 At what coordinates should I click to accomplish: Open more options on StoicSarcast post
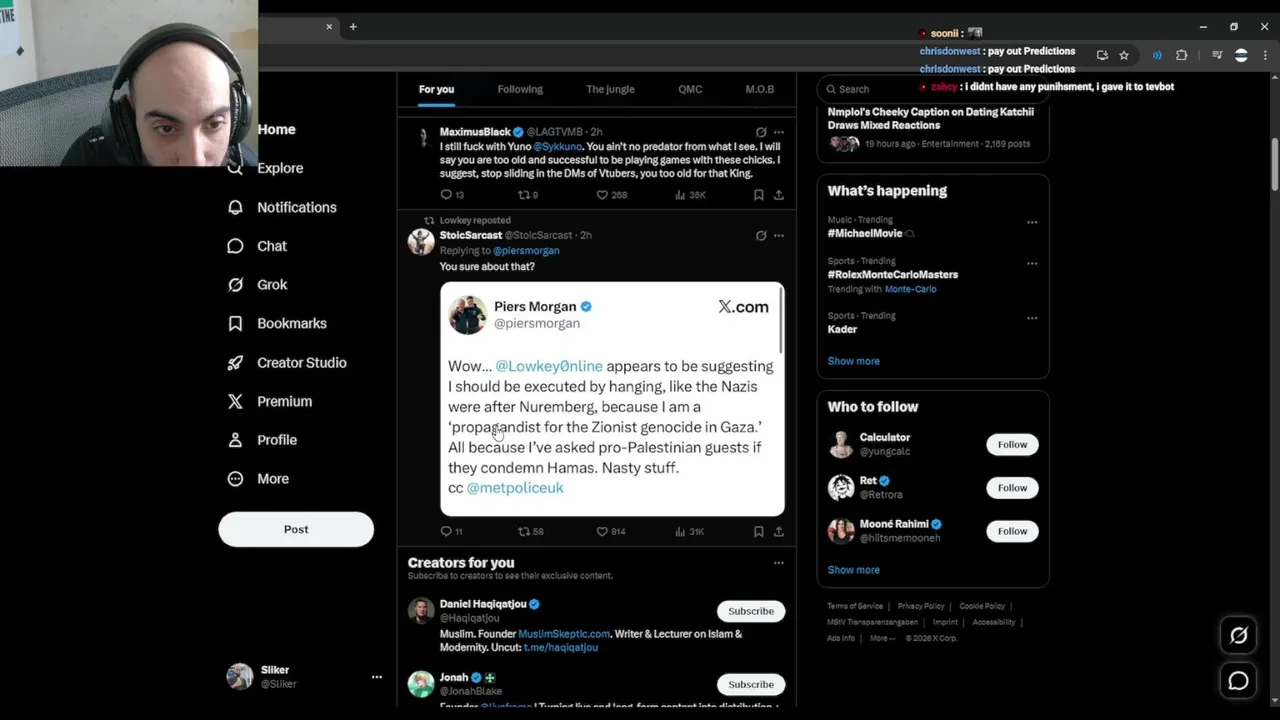[779, 235]
